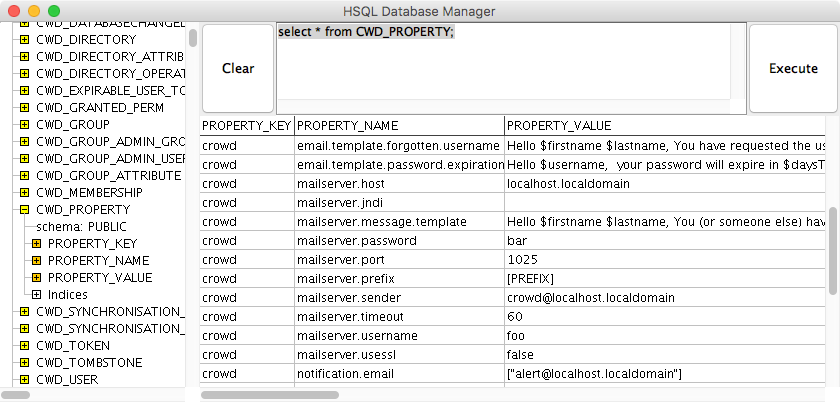Collapse the CWD_PROPERTY tree node
The width and height of the screenshot is (840, 402).
(24, 210)
